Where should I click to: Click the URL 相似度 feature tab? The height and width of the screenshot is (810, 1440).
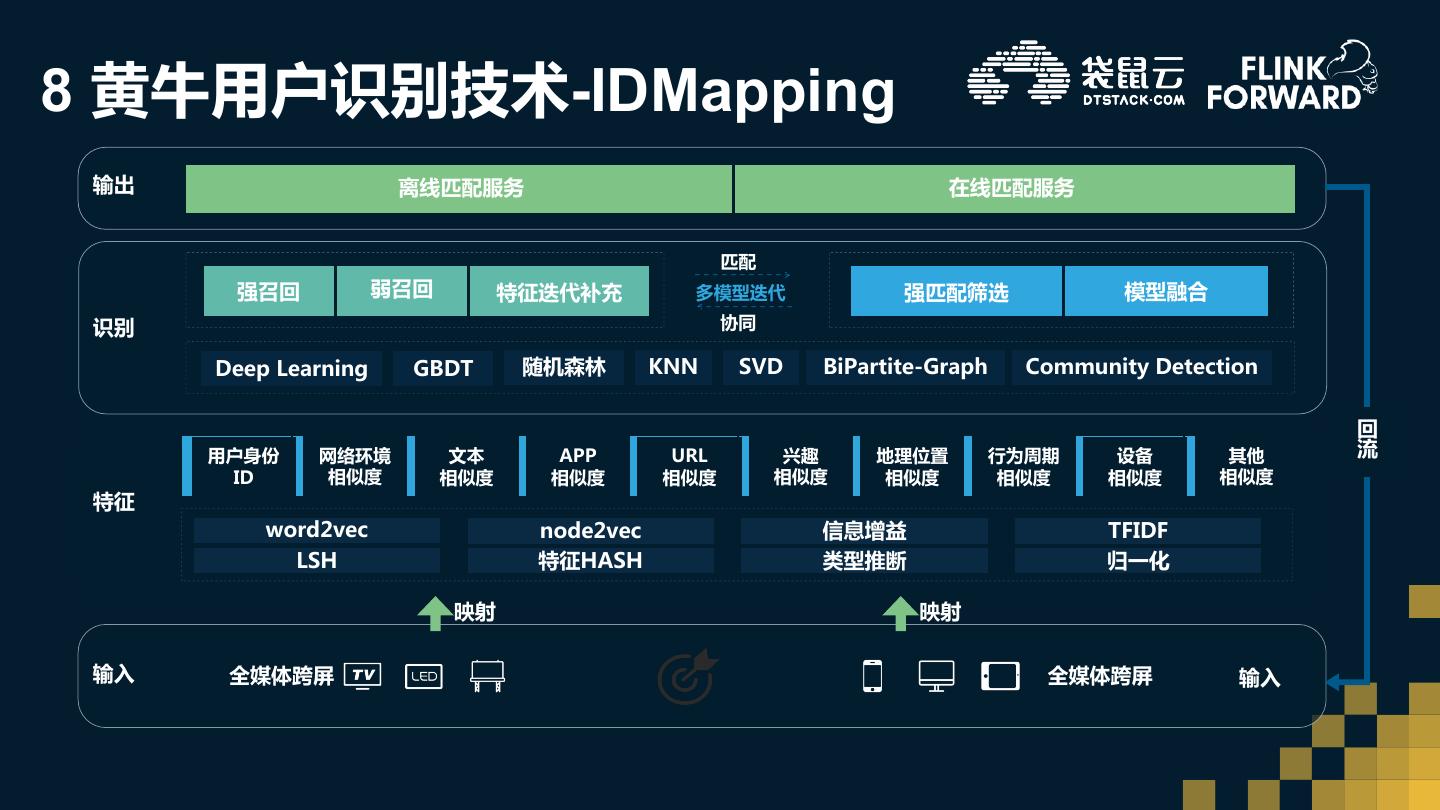689,466
